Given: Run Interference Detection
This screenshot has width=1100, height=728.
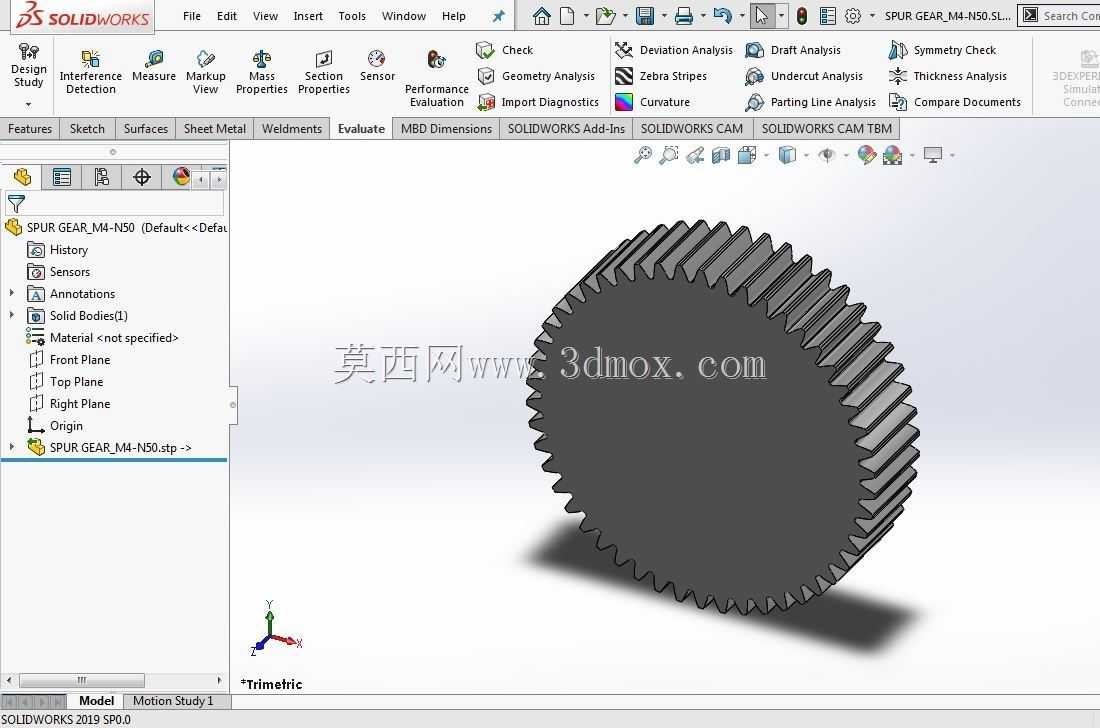Looking at the screenshot, I should (x=90, y=72).
